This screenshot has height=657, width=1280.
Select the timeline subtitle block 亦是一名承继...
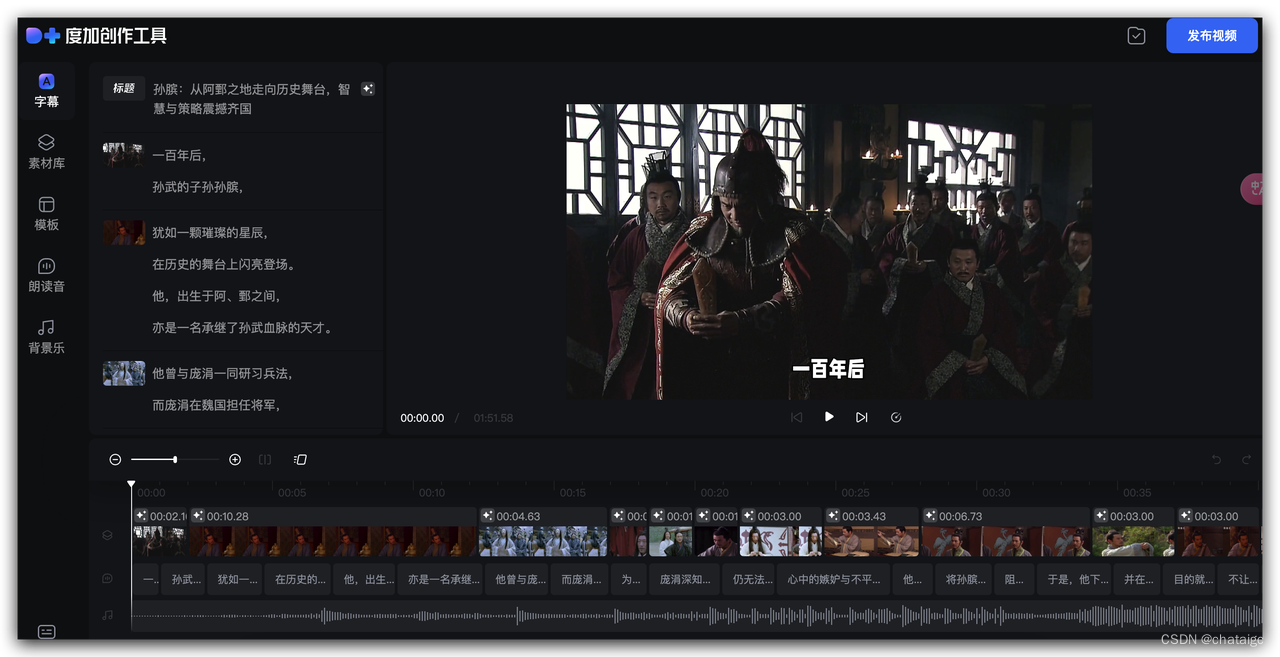pyautogui.click(x=439, y=579)
